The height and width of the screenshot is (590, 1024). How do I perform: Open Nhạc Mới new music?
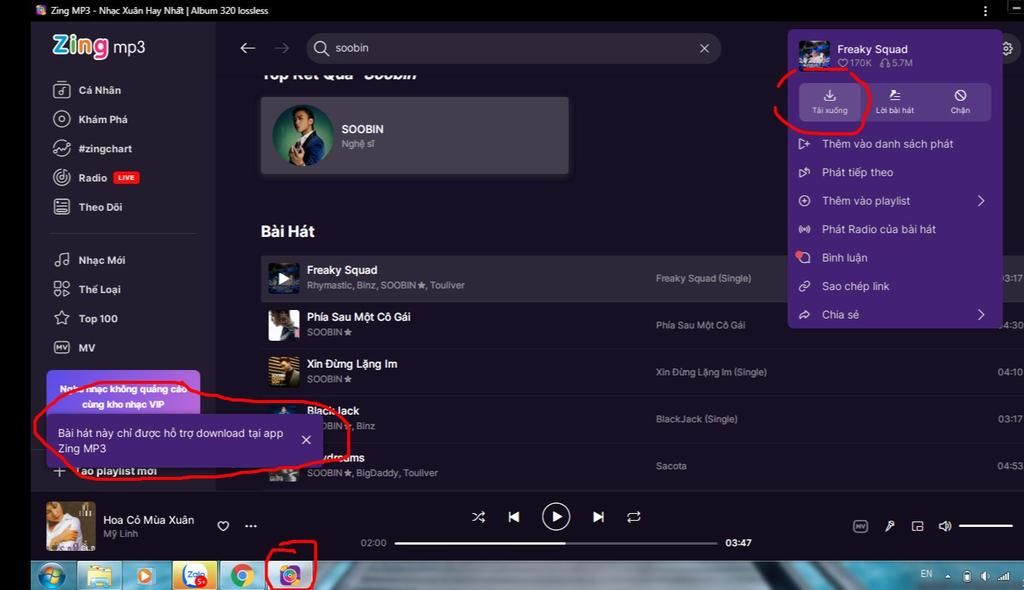(x=89, y=260)
